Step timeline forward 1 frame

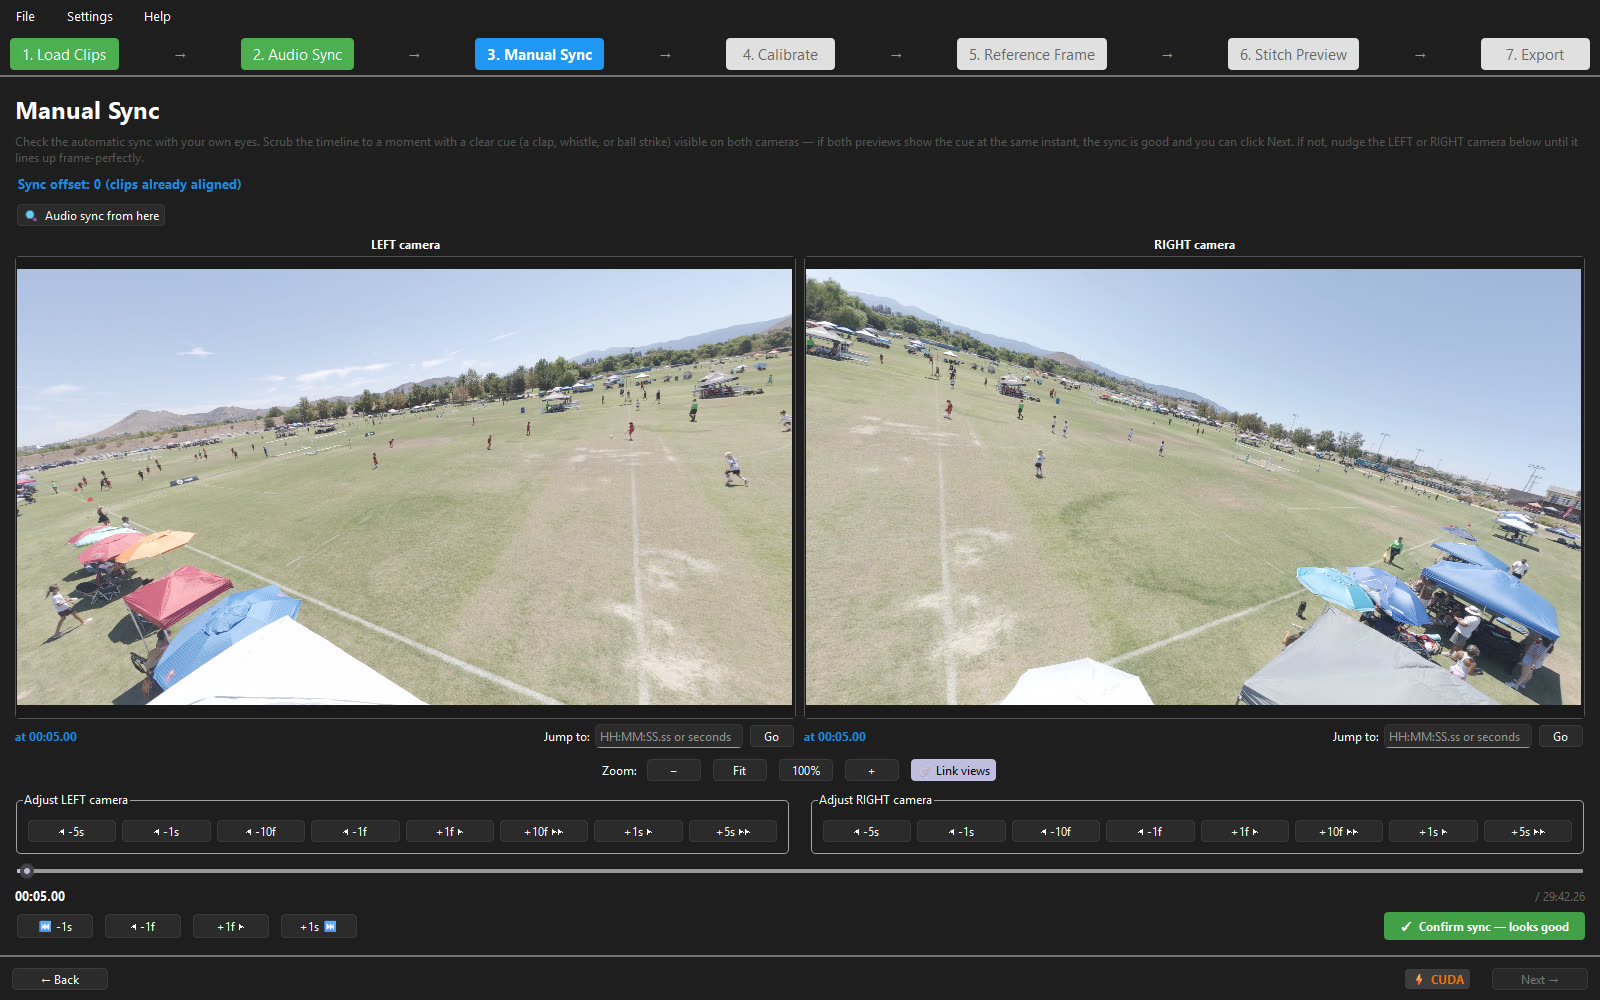pyautogui.click(x=231, y=926)
